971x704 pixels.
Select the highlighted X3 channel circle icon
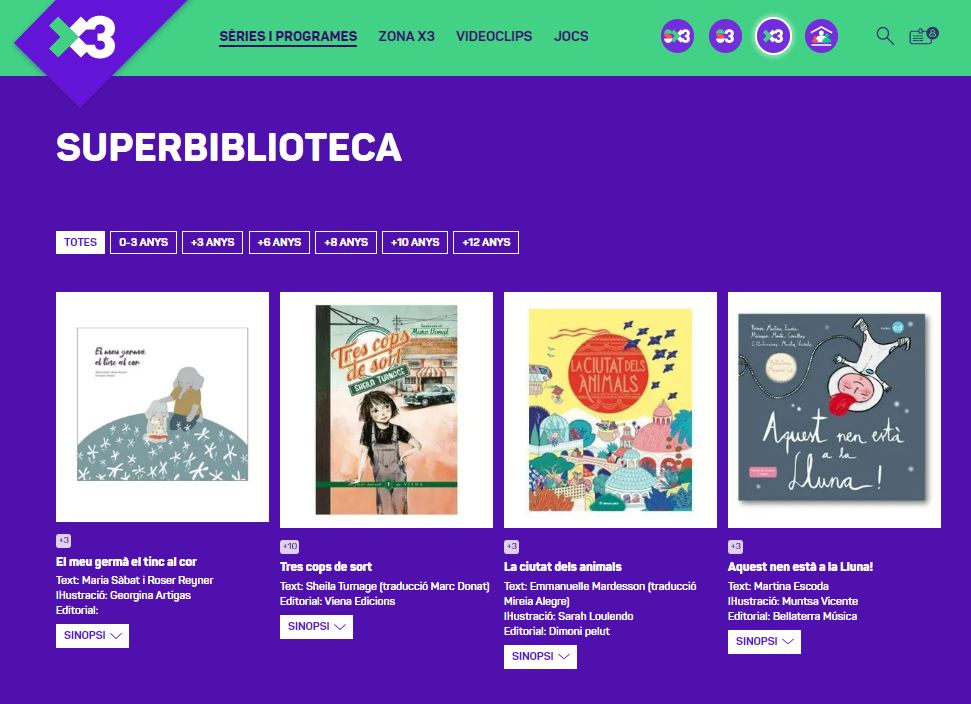pos(773,36)
